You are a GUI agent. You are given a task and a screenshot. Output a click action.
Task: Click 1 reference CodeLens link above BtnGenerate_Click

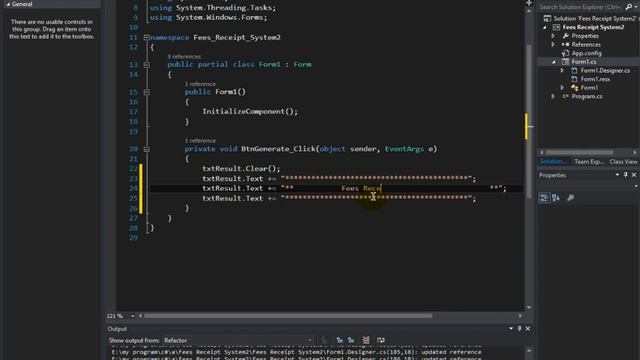pos(200,141)
